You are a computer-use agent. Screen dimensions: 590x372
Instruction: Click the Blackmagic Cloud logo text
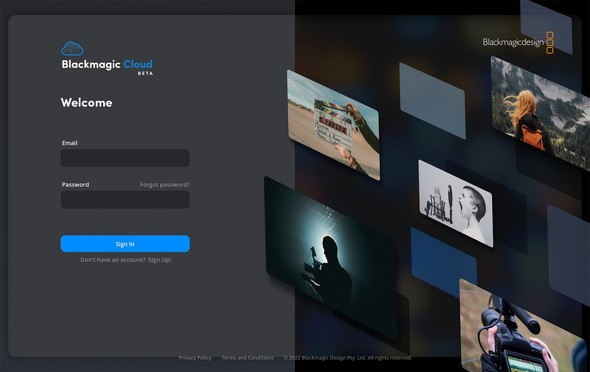tap(107, 64)
